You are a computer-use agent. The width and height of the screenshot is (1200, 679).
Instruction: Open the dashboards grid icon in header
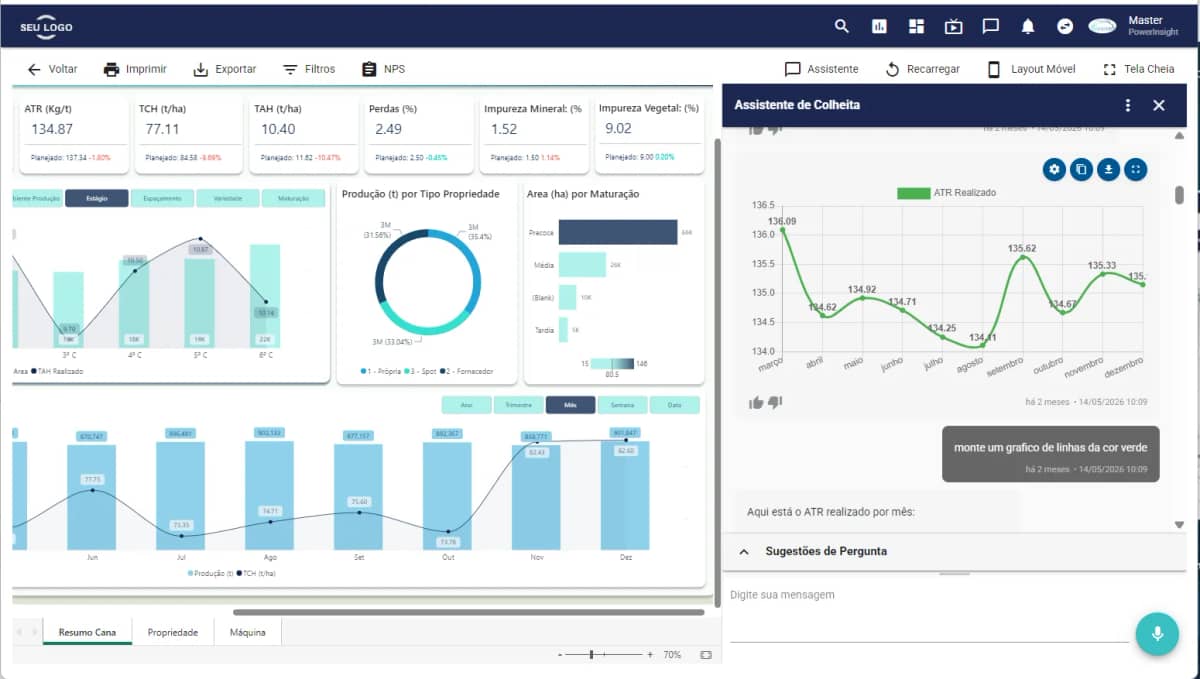pos(916,26)
